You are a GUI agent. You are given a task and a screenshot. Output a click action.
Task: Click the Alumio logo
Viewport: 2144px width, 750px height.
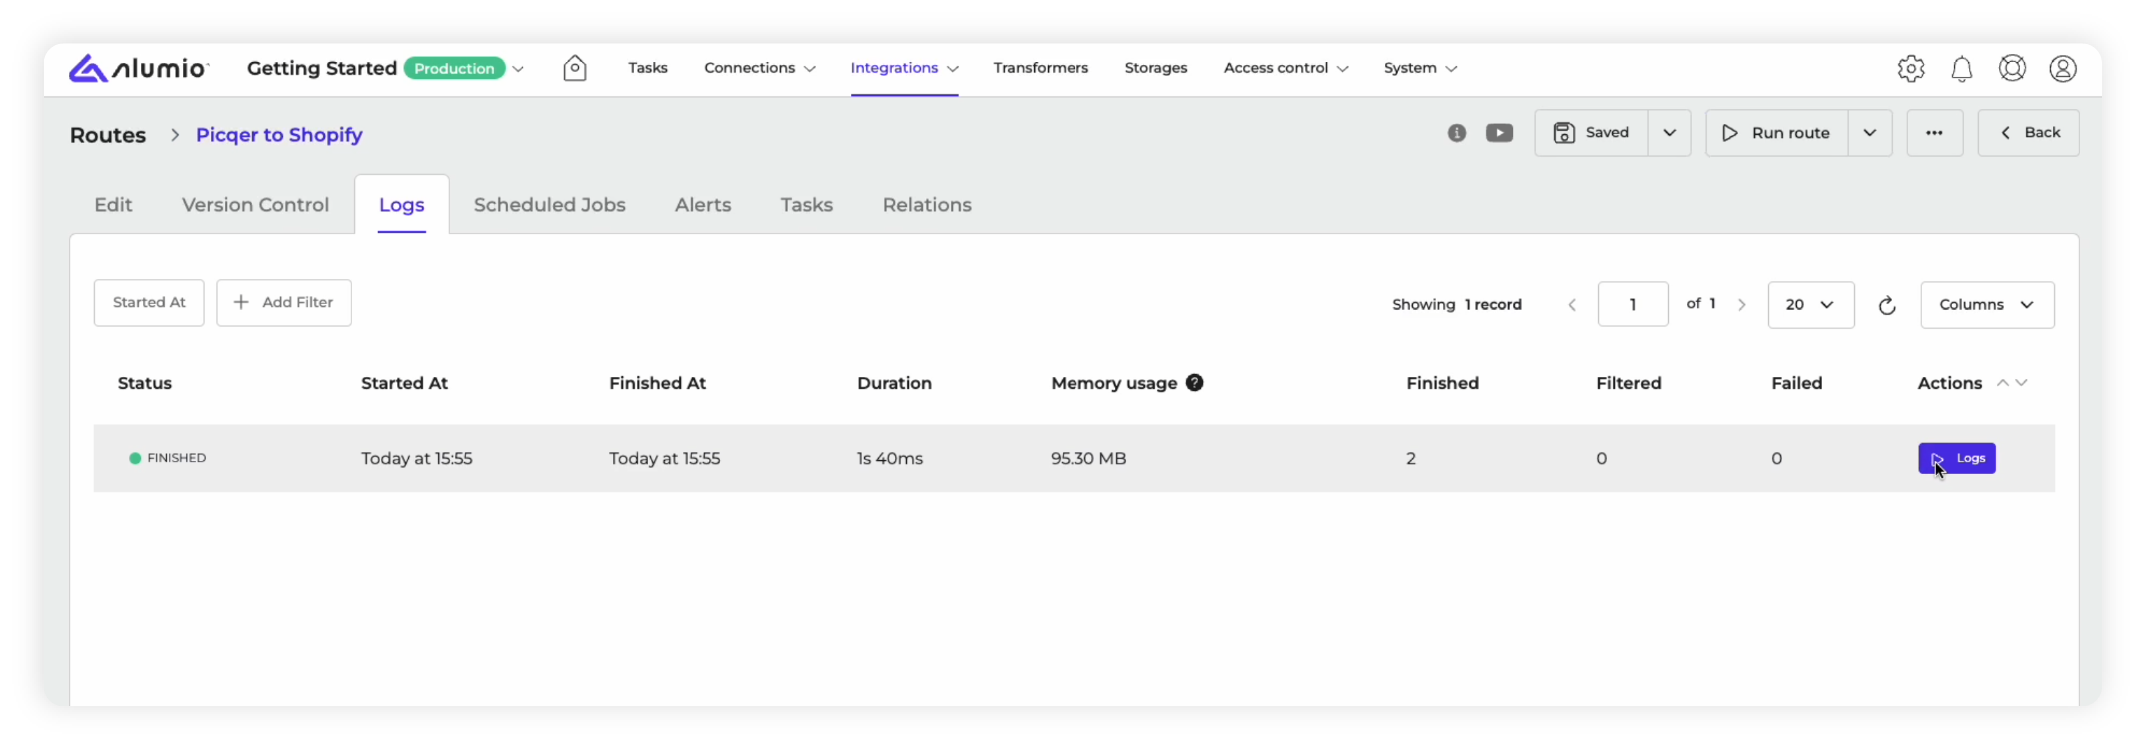[x=138, y=68]
